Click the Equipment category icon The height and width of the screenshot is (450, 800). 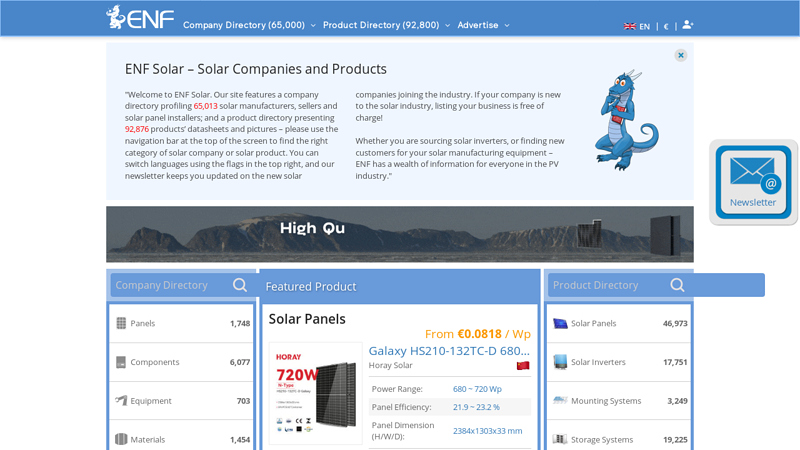121,401
